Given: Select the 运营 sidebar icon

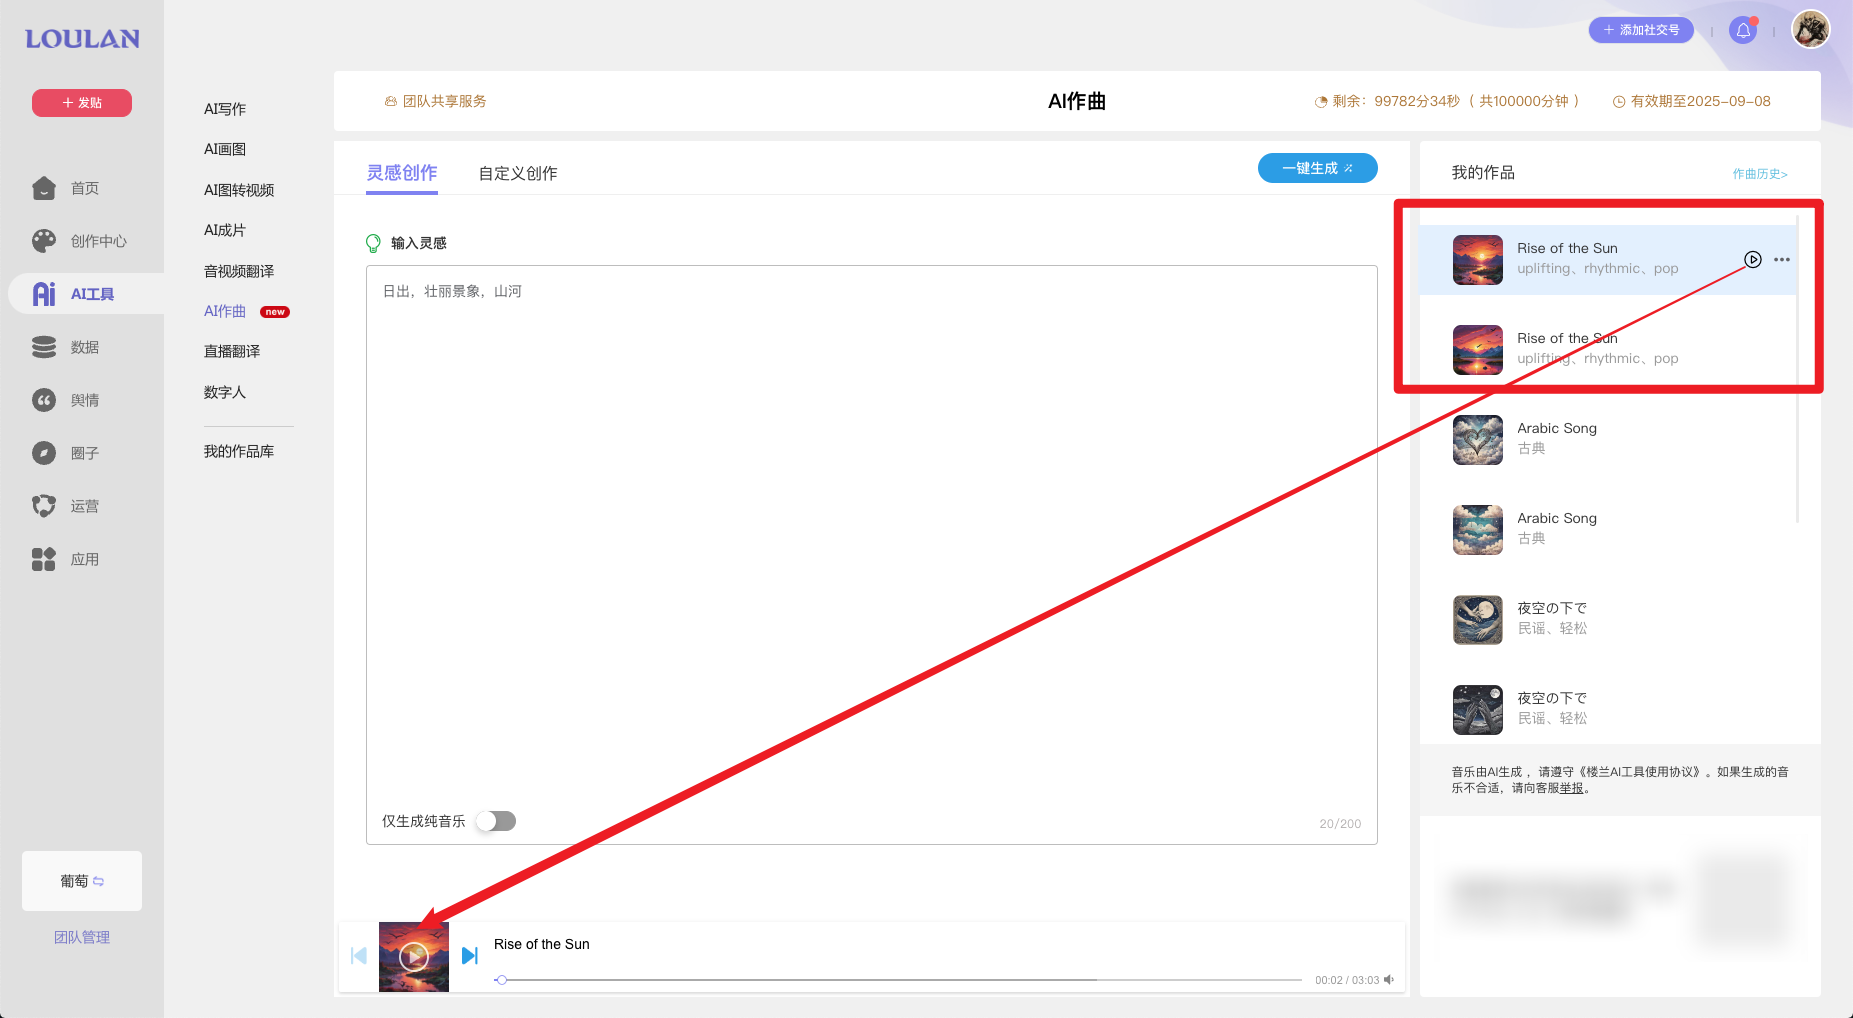Looking at the screenshot, I should (x=85, y=505).
